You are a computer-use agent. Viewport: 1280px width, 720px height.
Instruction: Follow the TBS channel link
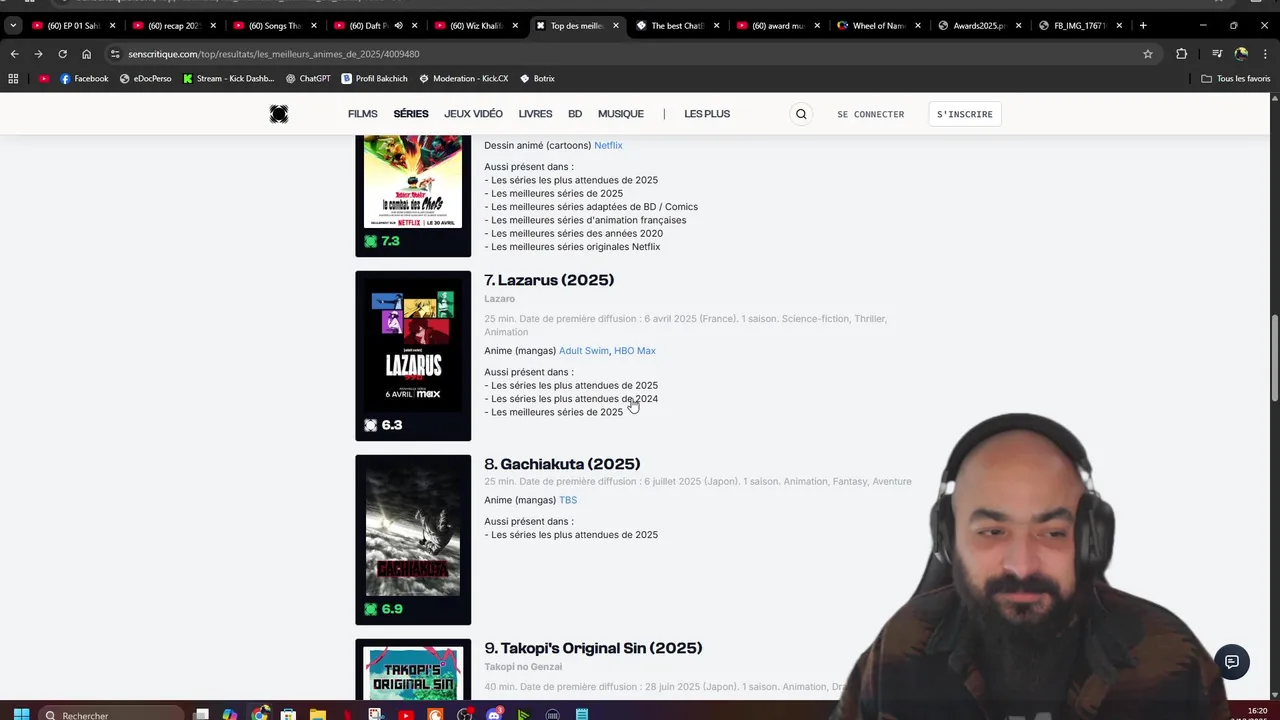tap(568, 500)
